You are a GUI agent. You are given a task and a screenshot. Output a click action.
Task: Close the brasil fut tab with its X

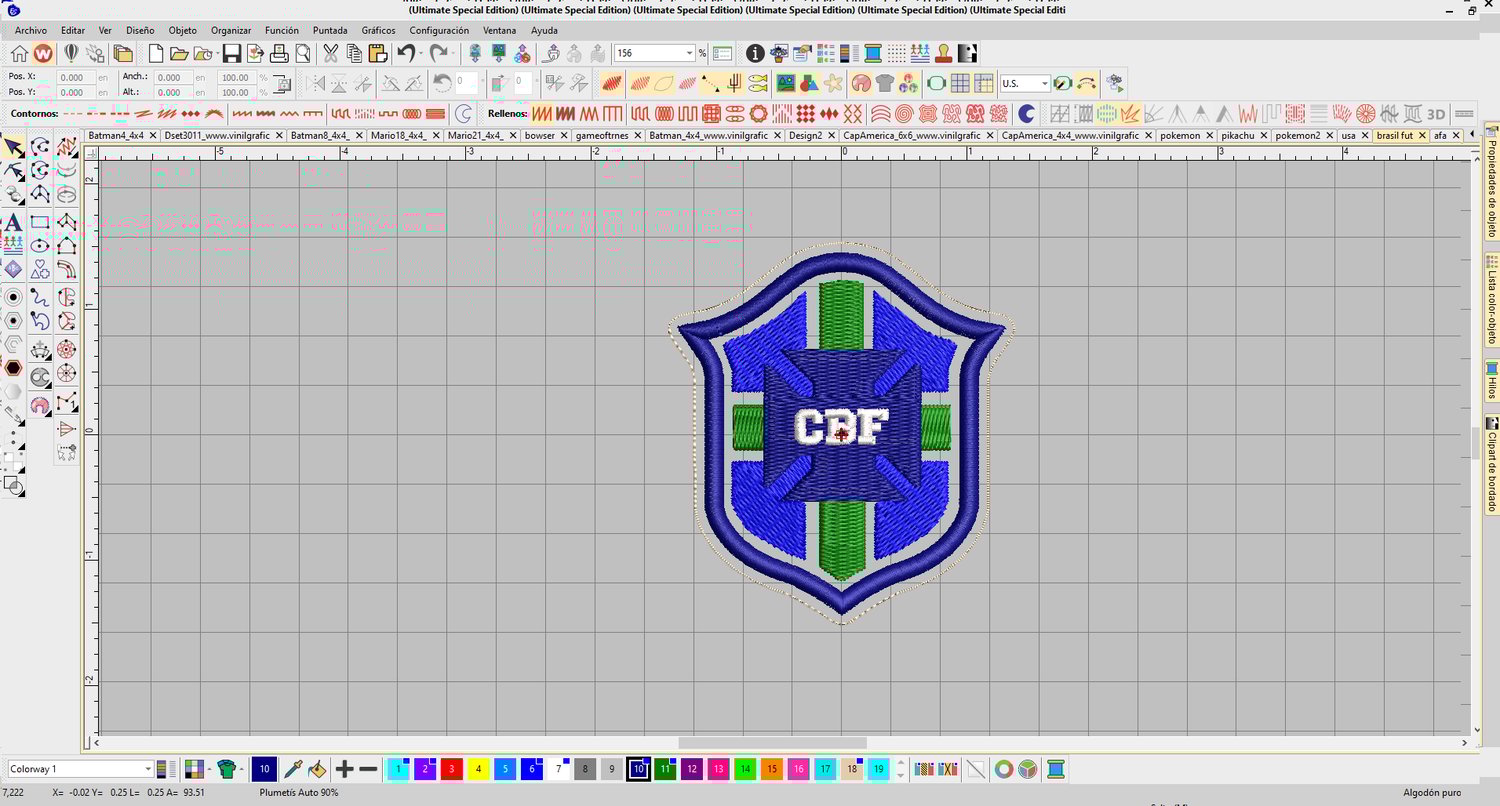1421,135
